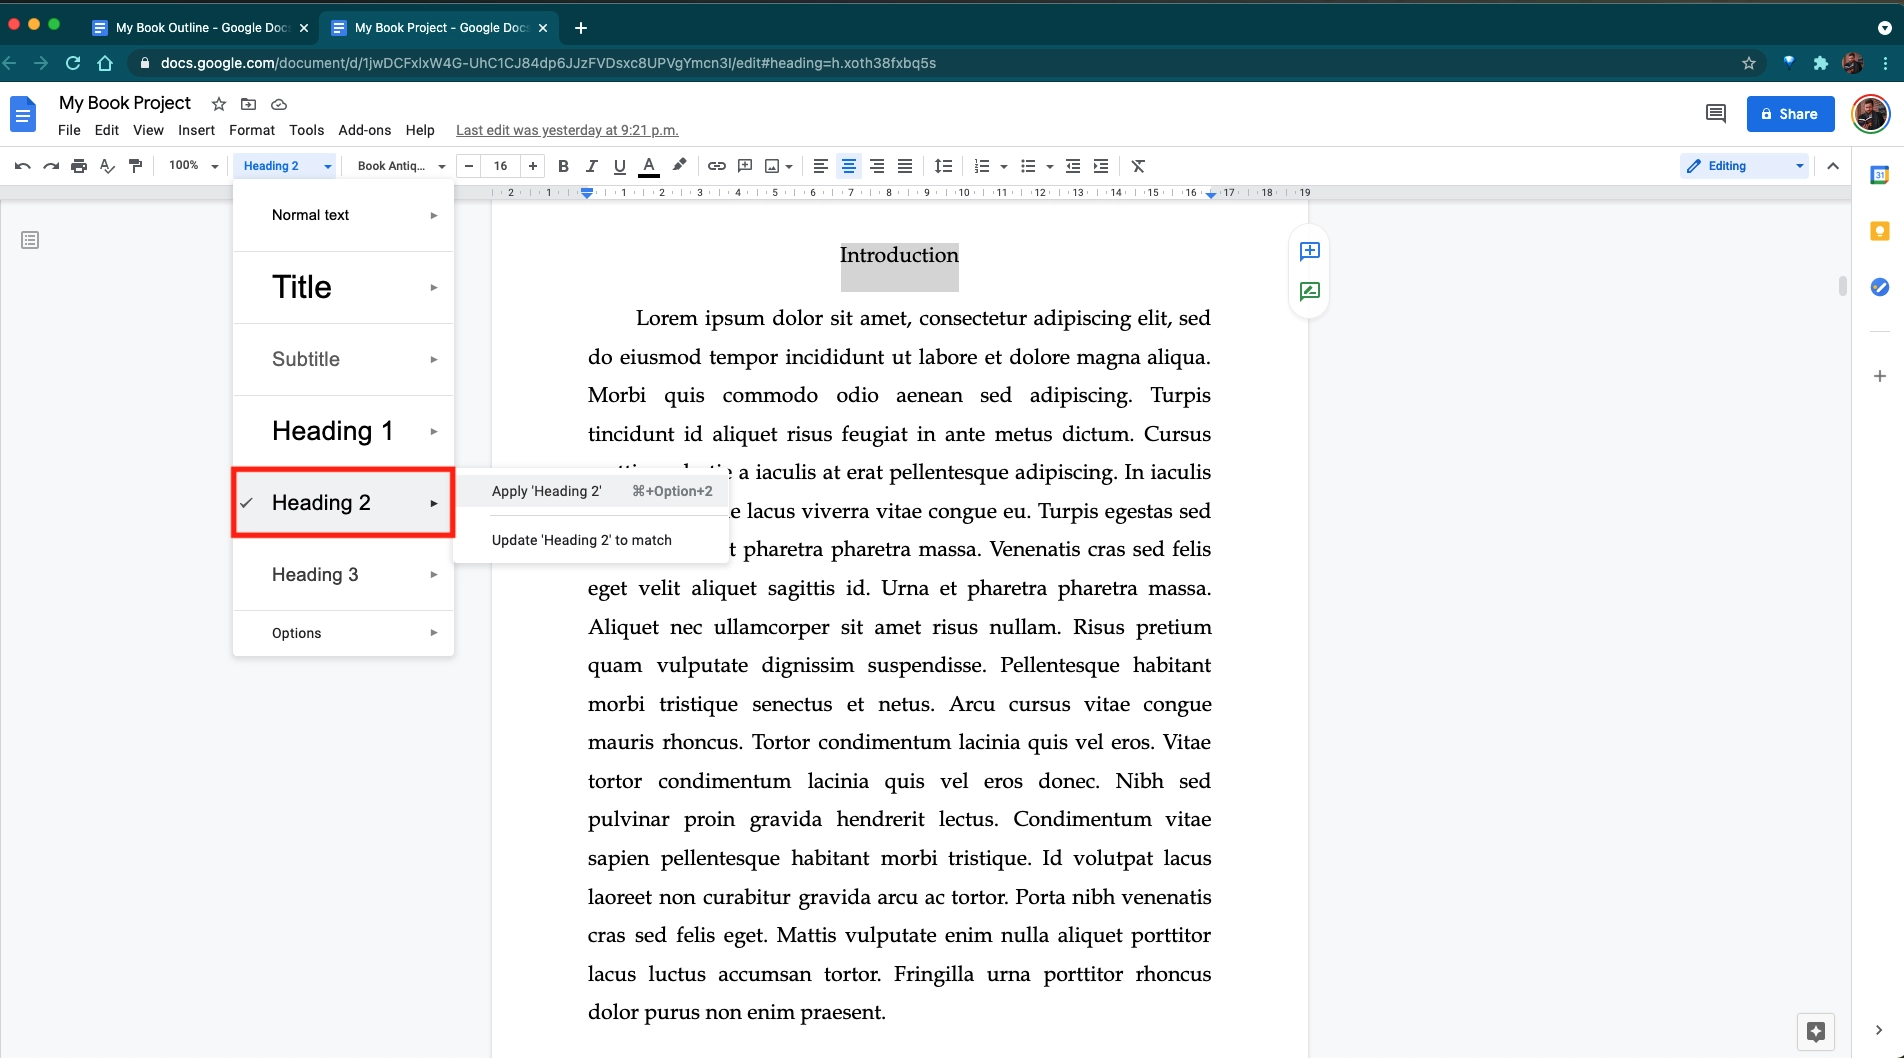
Task: Open spelling and grammar check
Action: [x=107, y=166]
